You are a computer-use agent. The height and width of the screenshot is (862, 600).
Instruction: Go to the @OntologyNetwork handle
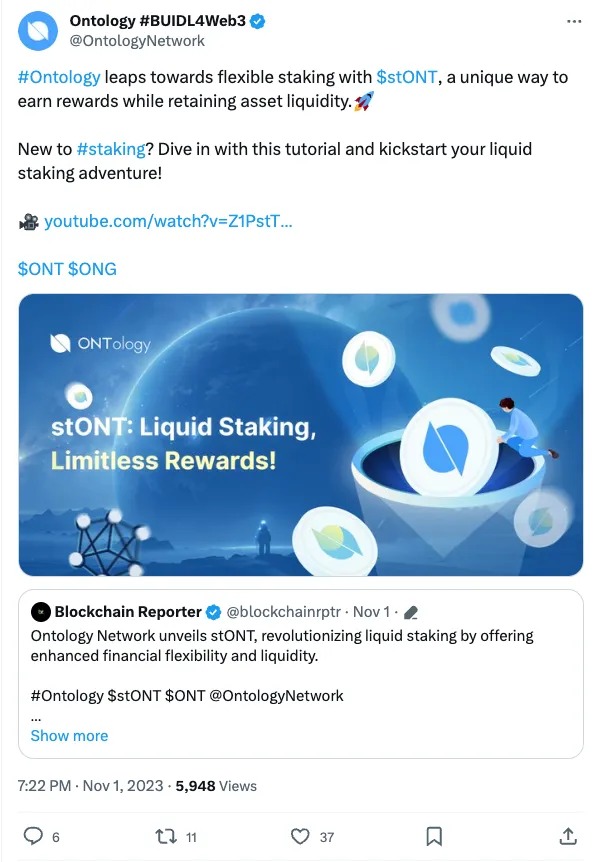coord(137,41)
